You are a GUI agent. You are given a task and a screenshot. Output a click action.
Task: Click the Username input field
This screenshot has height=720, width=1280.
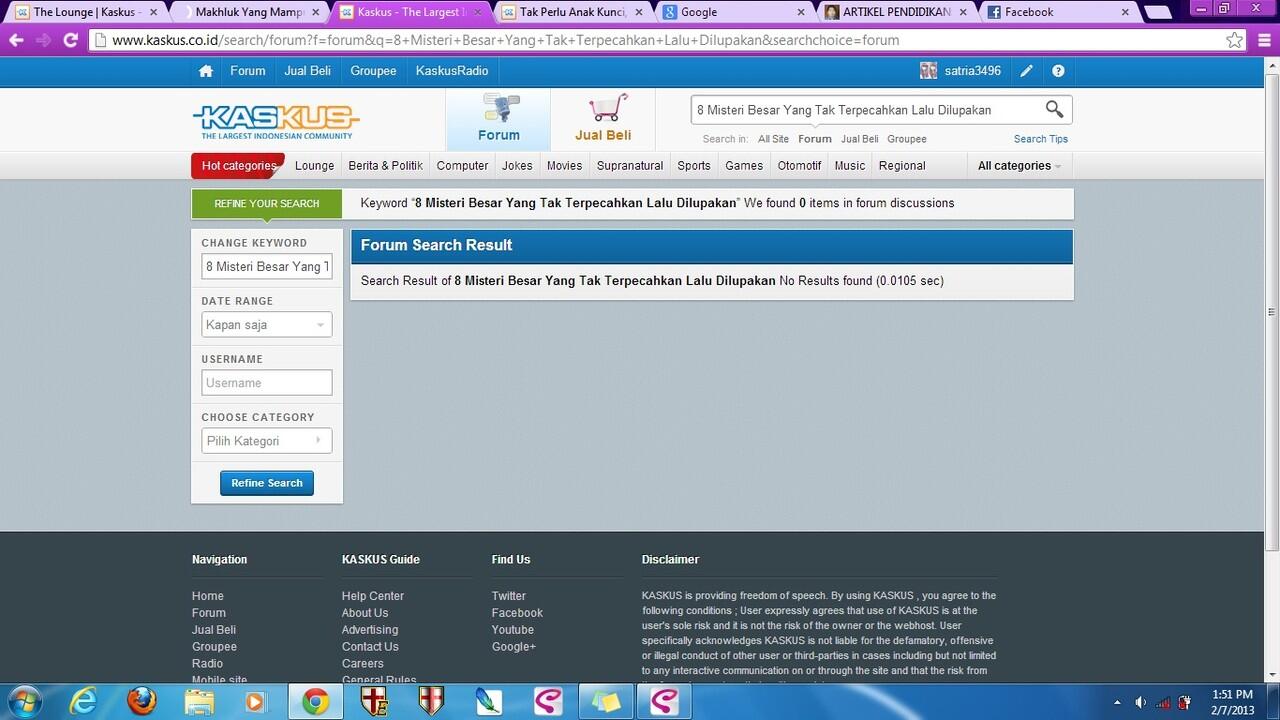coord(267,383)
